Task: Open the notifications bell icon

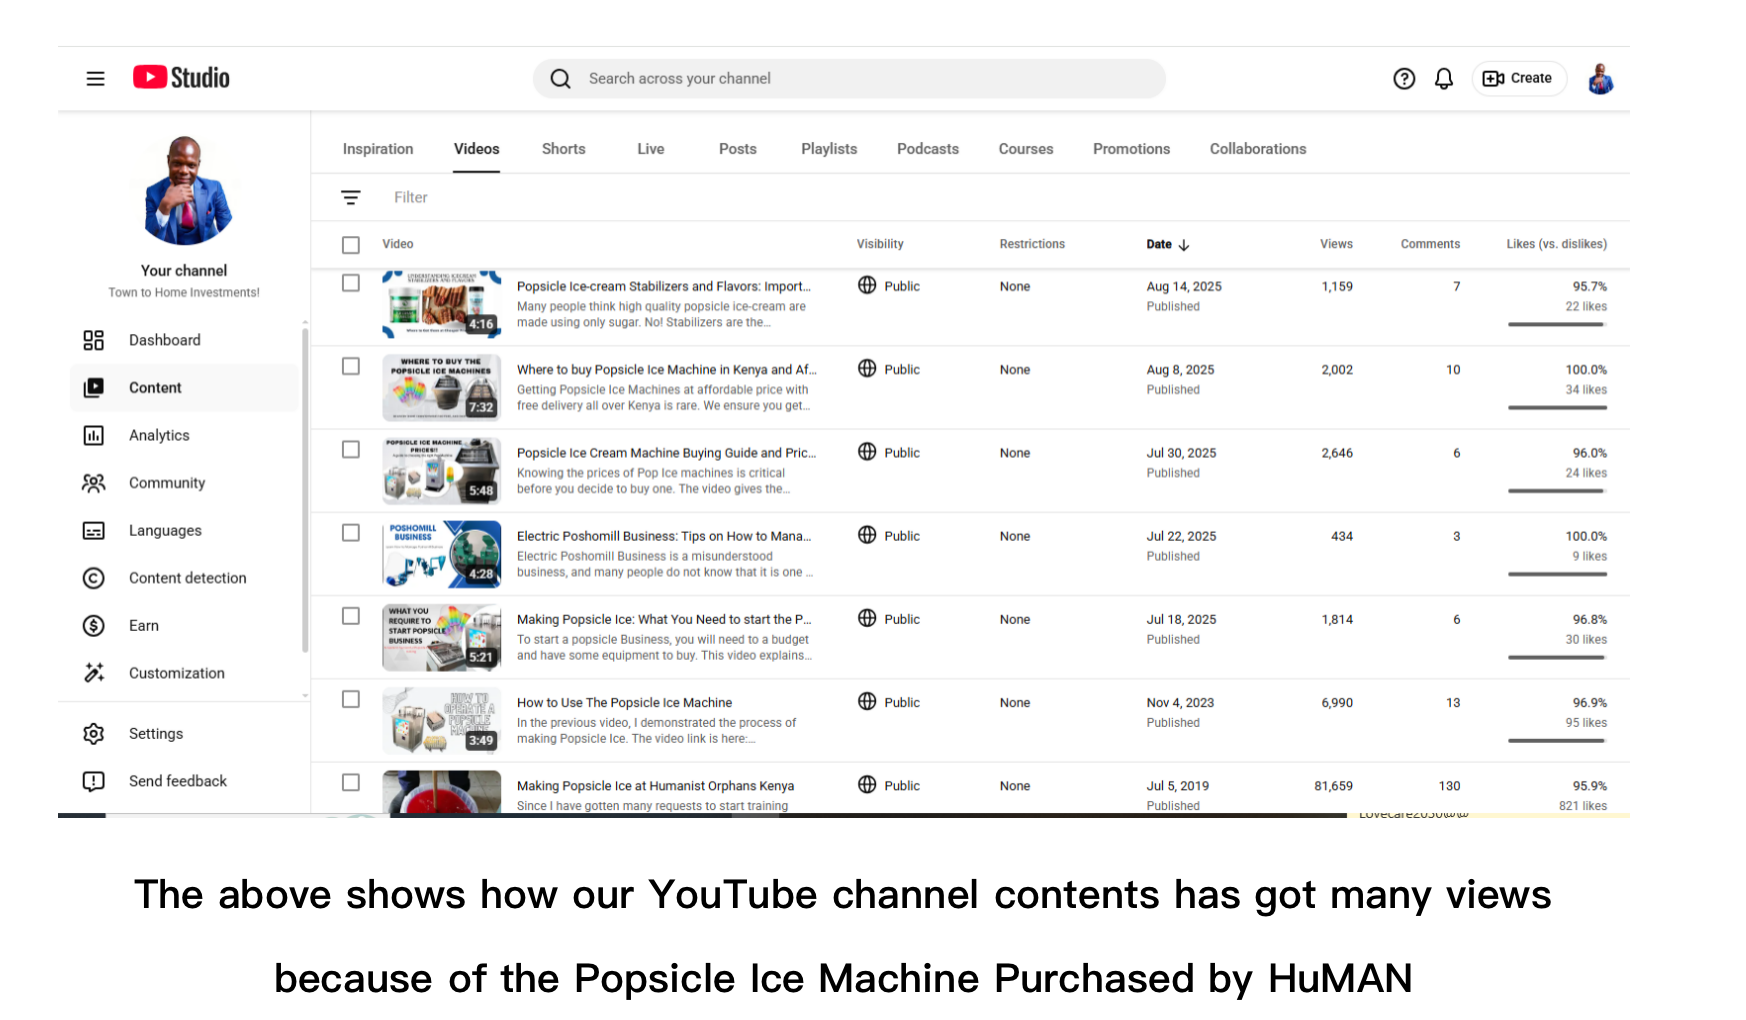Action: pos(1443,78)
